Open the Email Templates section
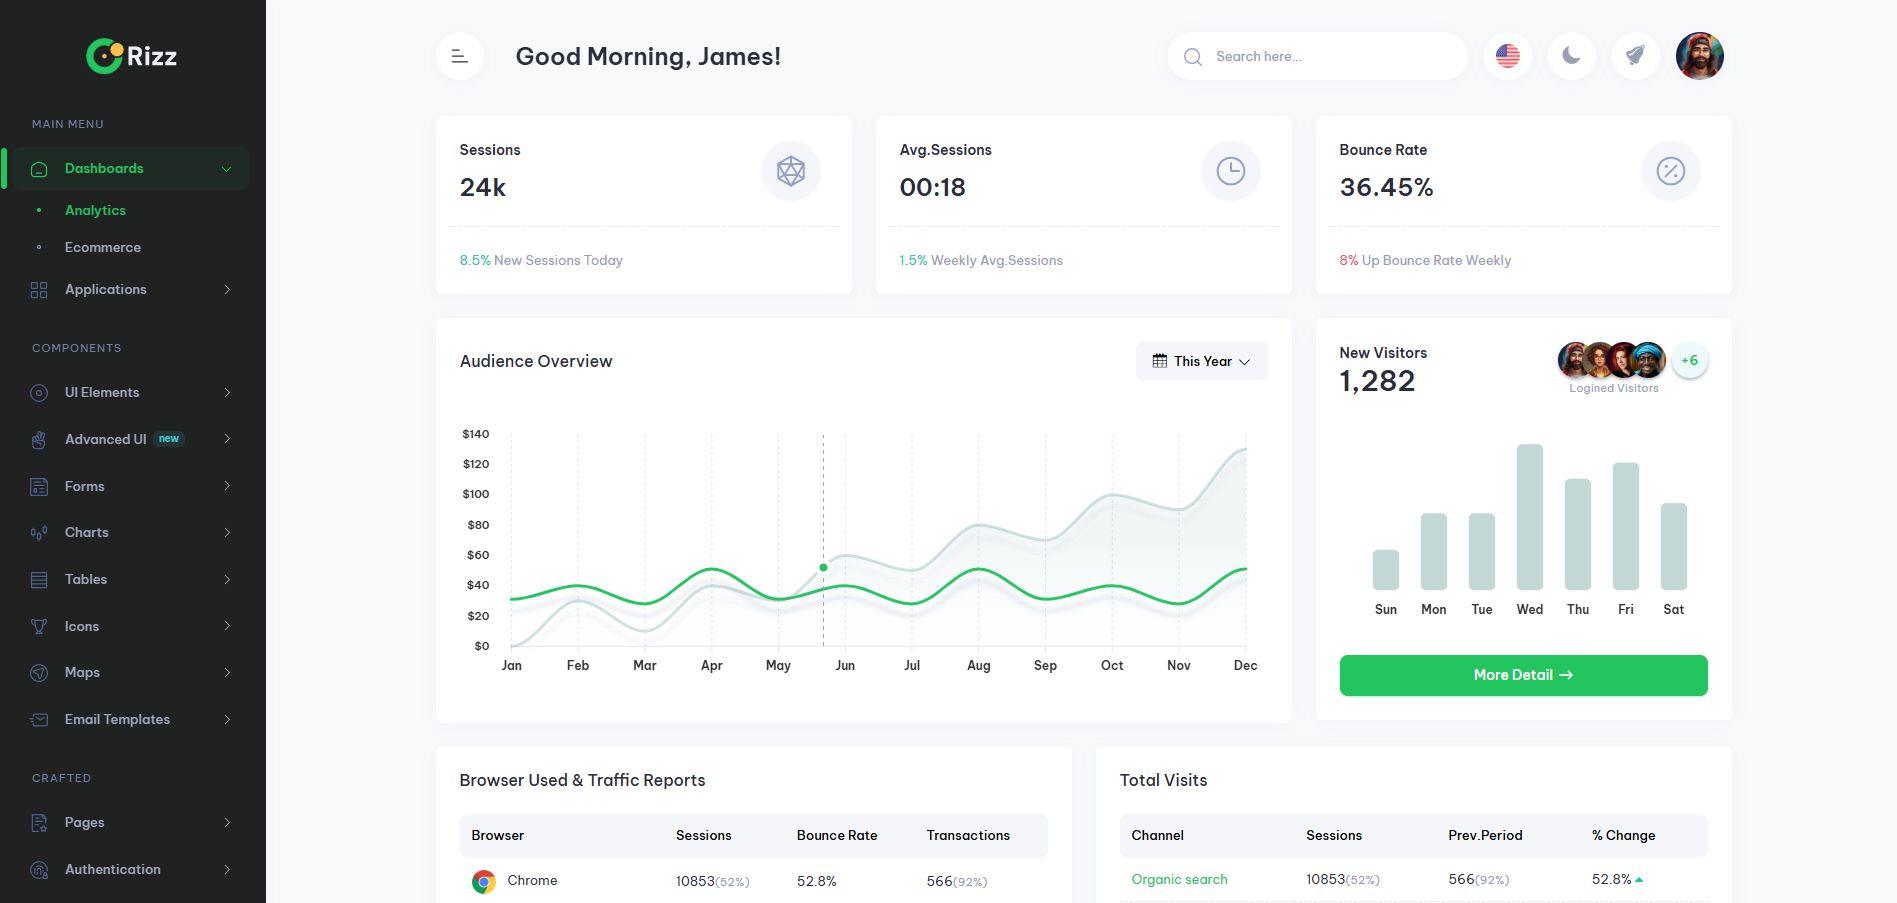 tap(117, 719)
